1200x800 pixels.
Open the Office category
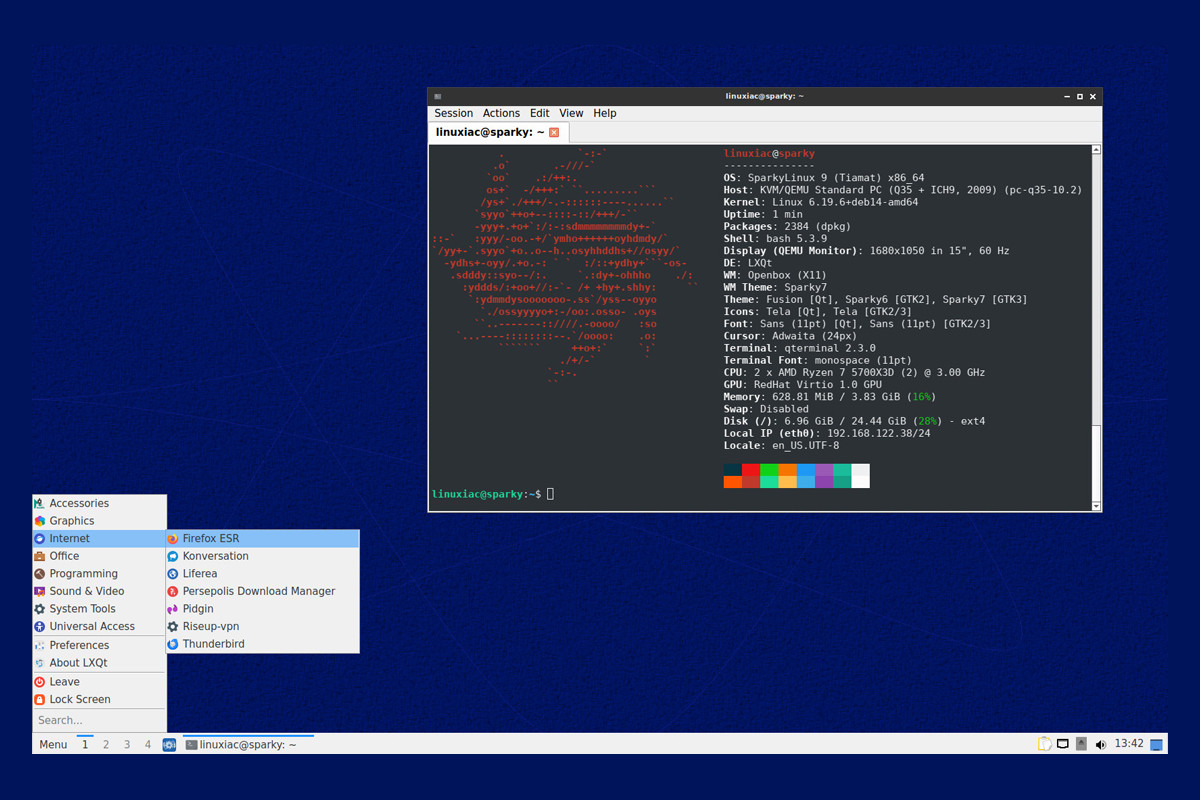pos(99,556)
